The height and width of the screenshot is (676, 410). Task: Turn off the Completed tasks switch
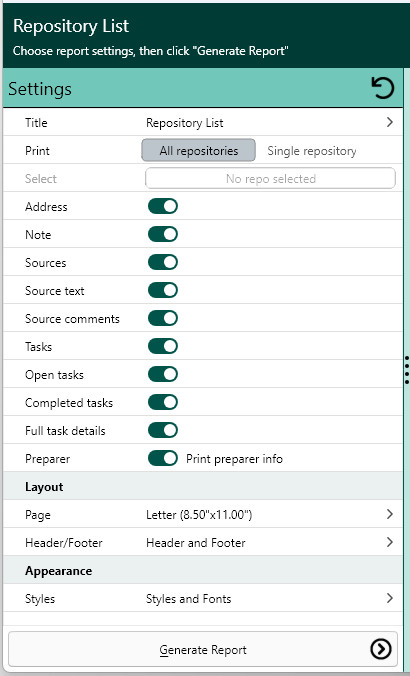coord(163,402)
